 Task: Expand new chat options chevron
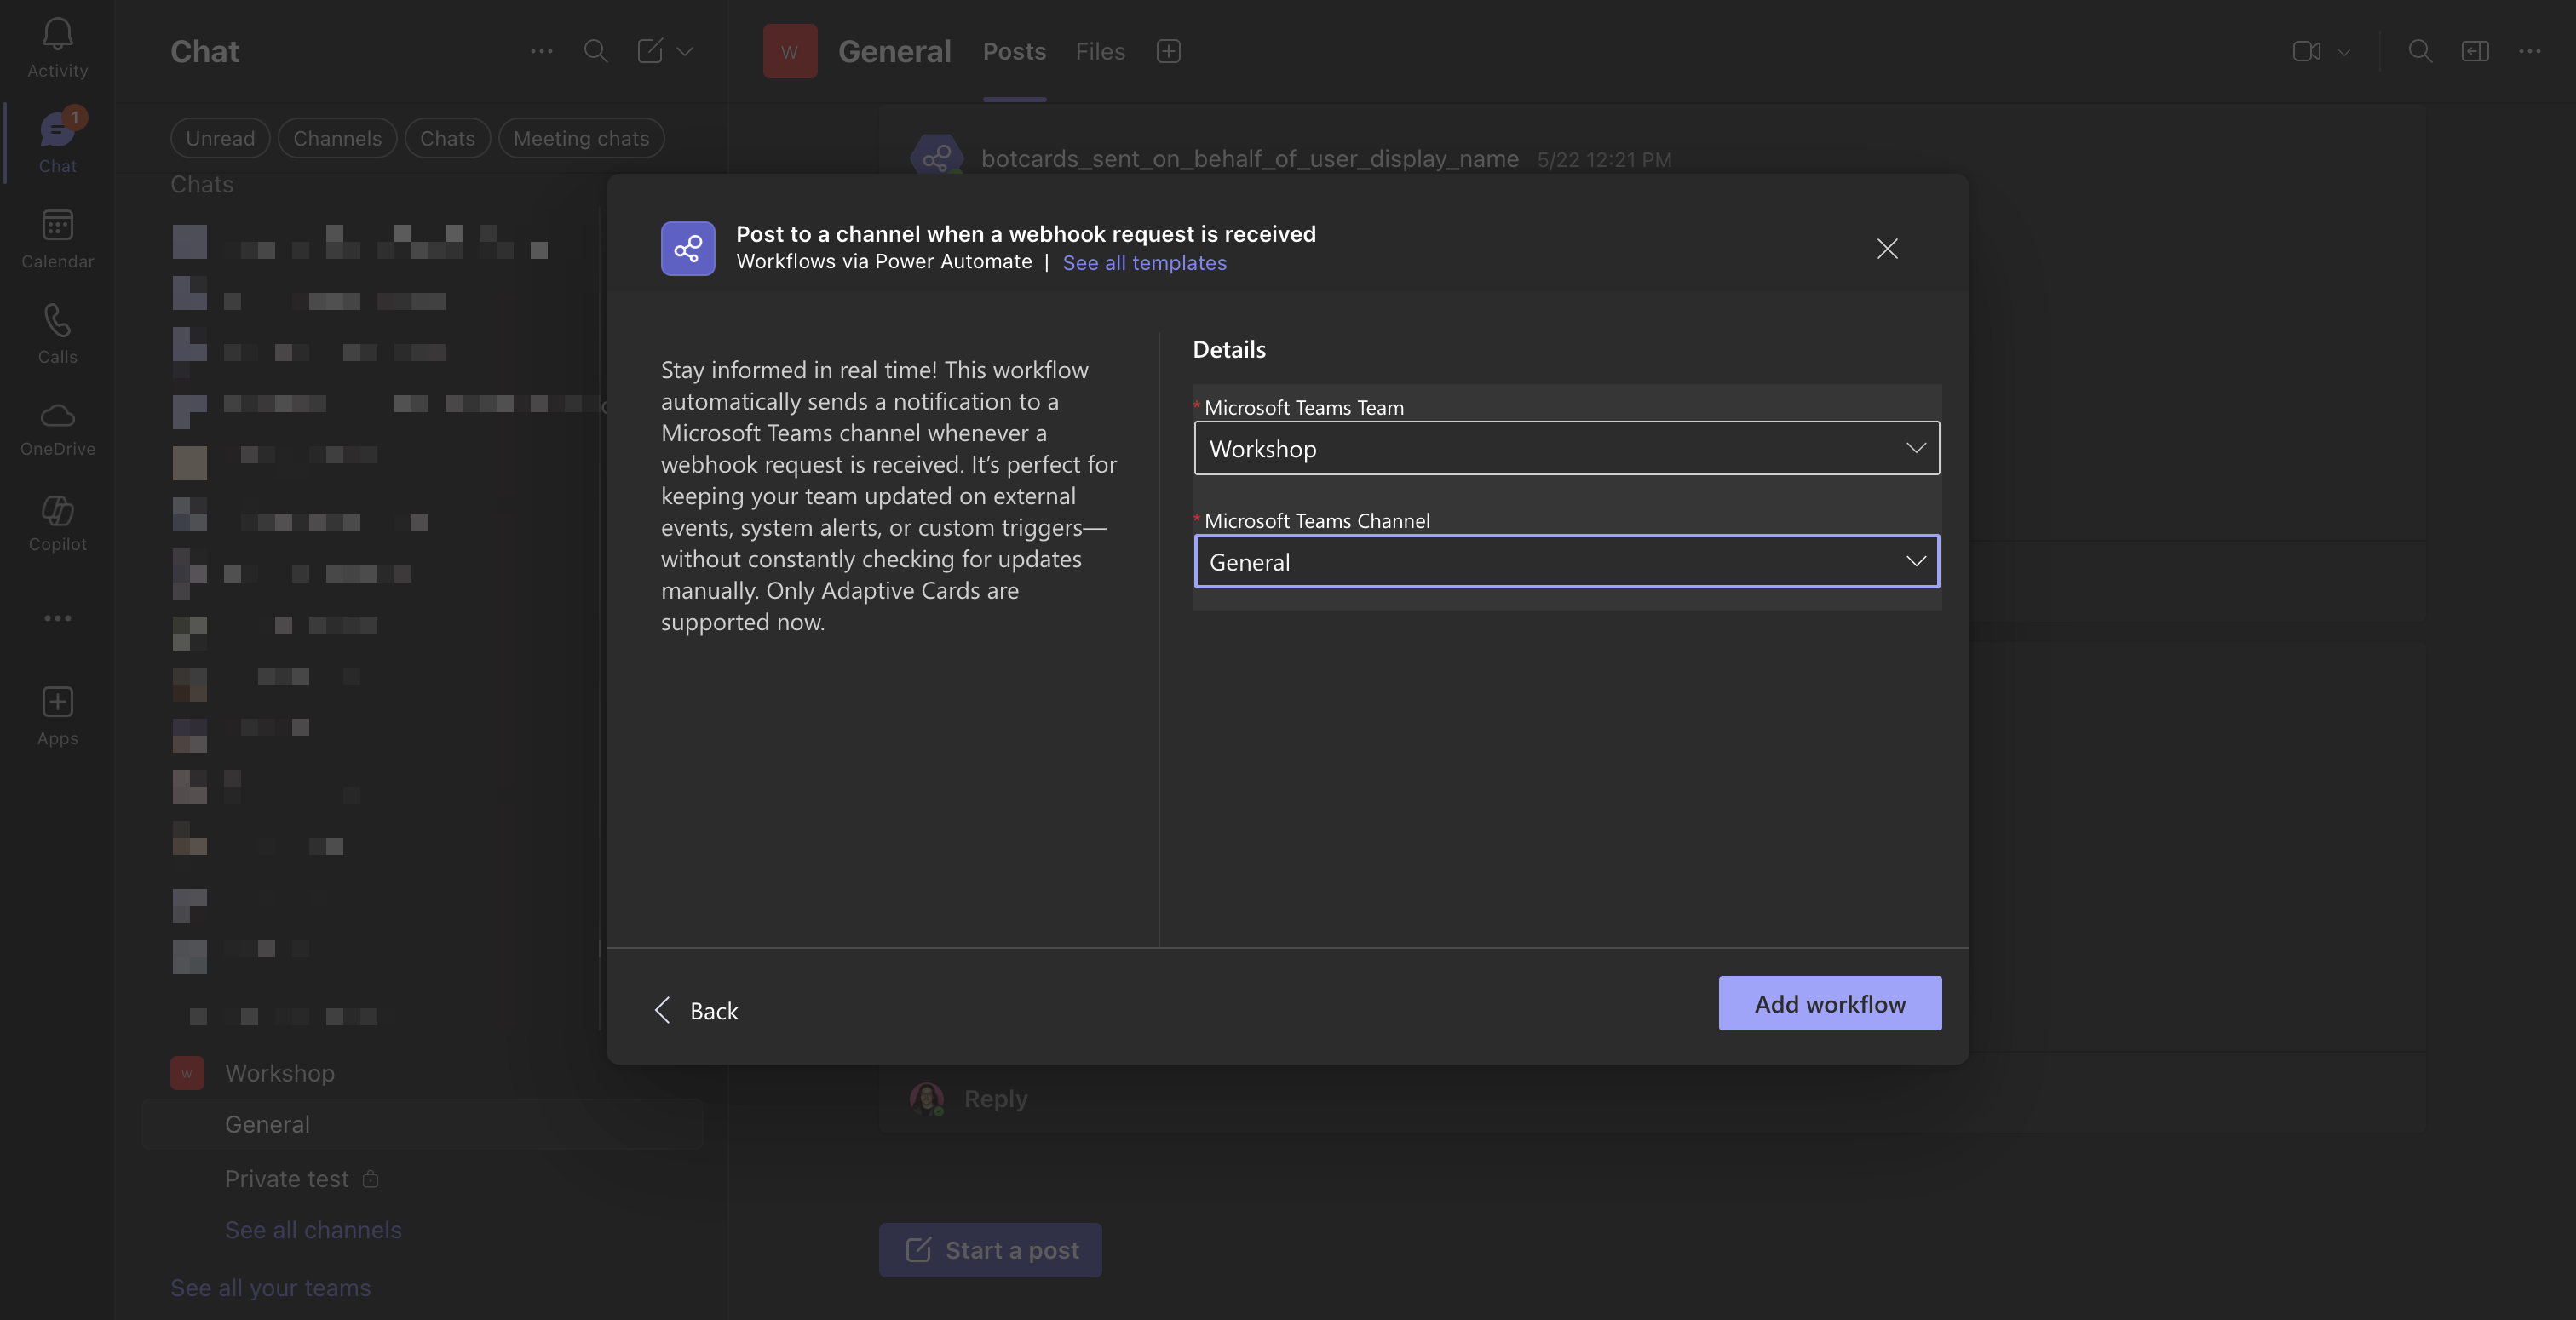click(685, 51)
